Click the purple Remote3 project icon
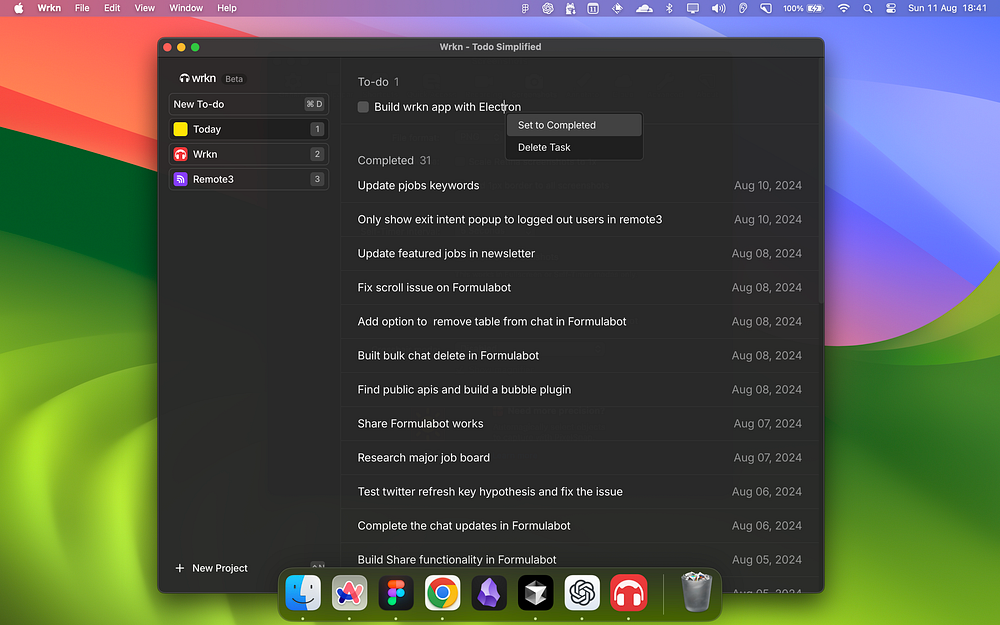 181,179
